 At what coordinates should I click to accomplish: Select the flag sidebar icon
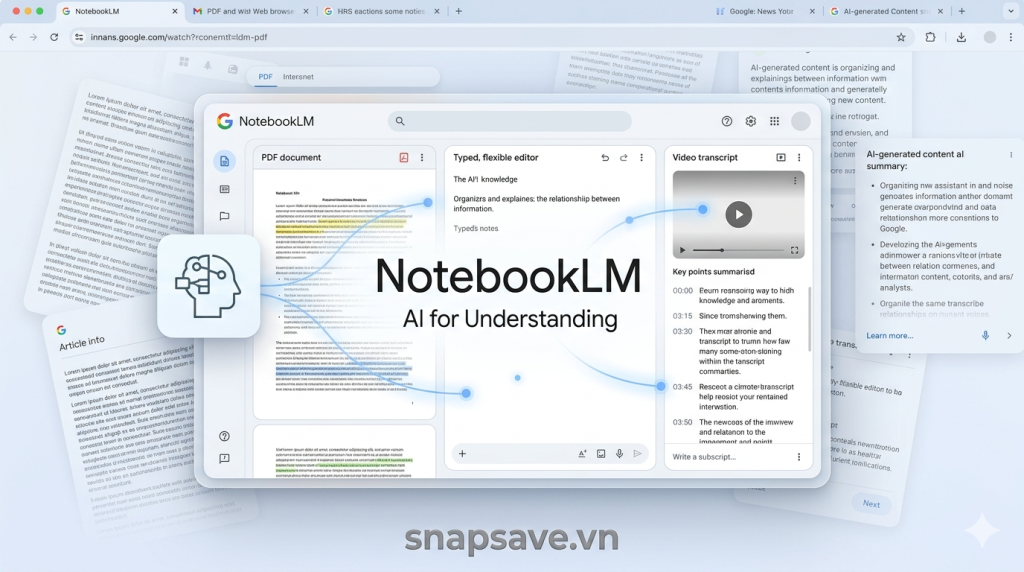point(224,216)
